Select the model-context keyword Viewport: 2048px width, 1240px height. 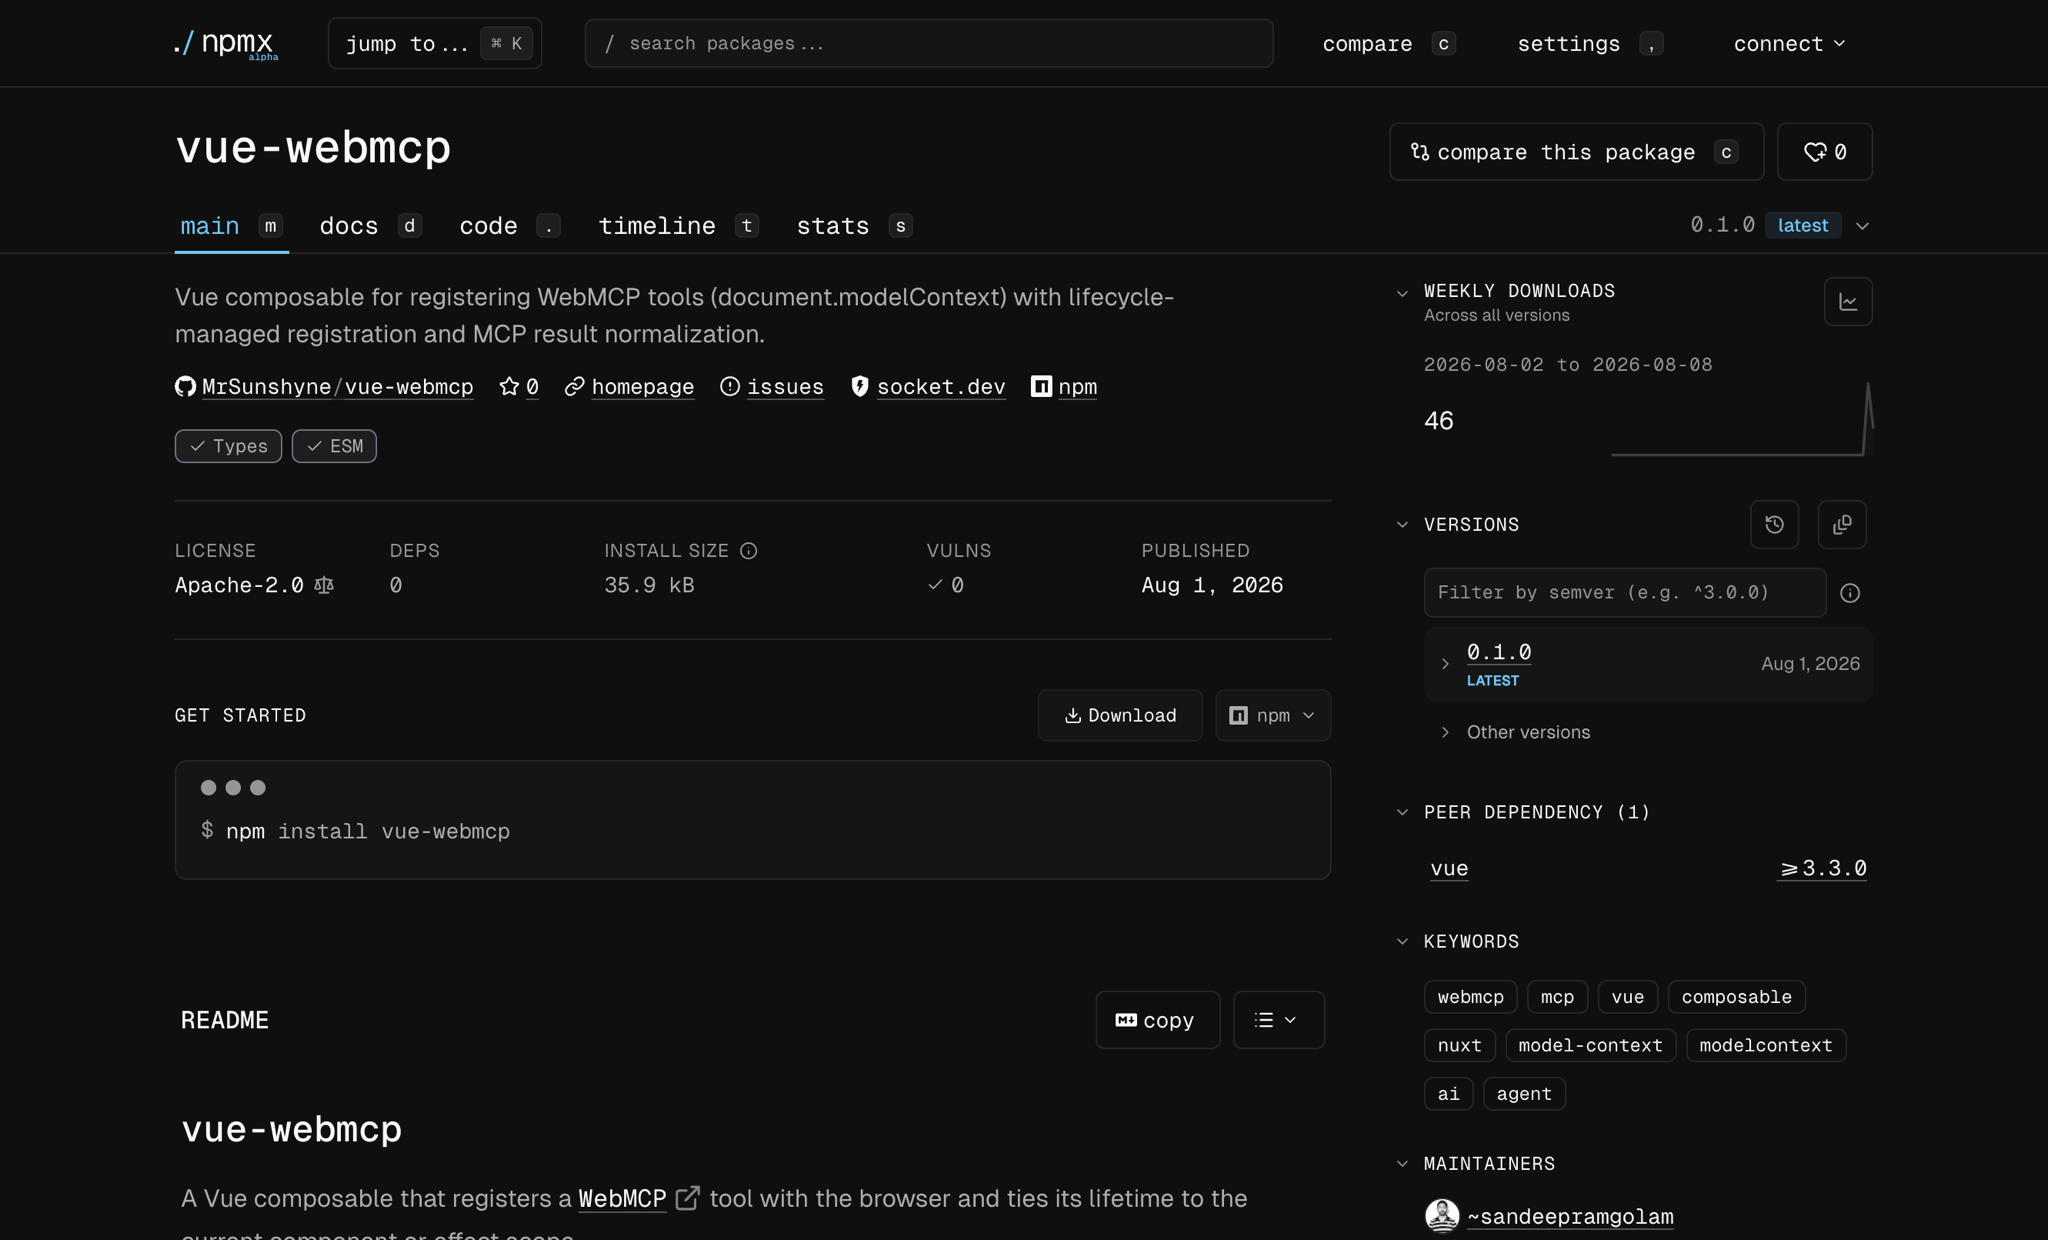click(x=1590, y=1045)
